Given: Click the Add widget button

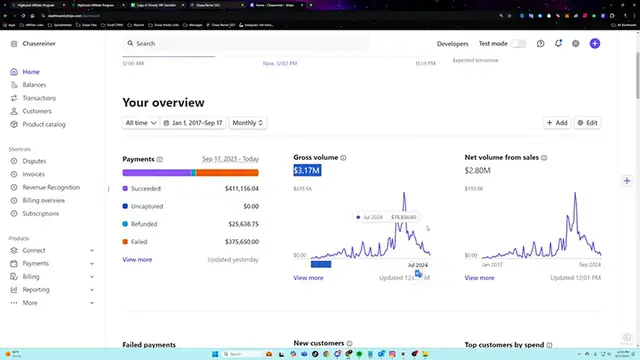Looking at the screenshot, I should click(557, 123).
